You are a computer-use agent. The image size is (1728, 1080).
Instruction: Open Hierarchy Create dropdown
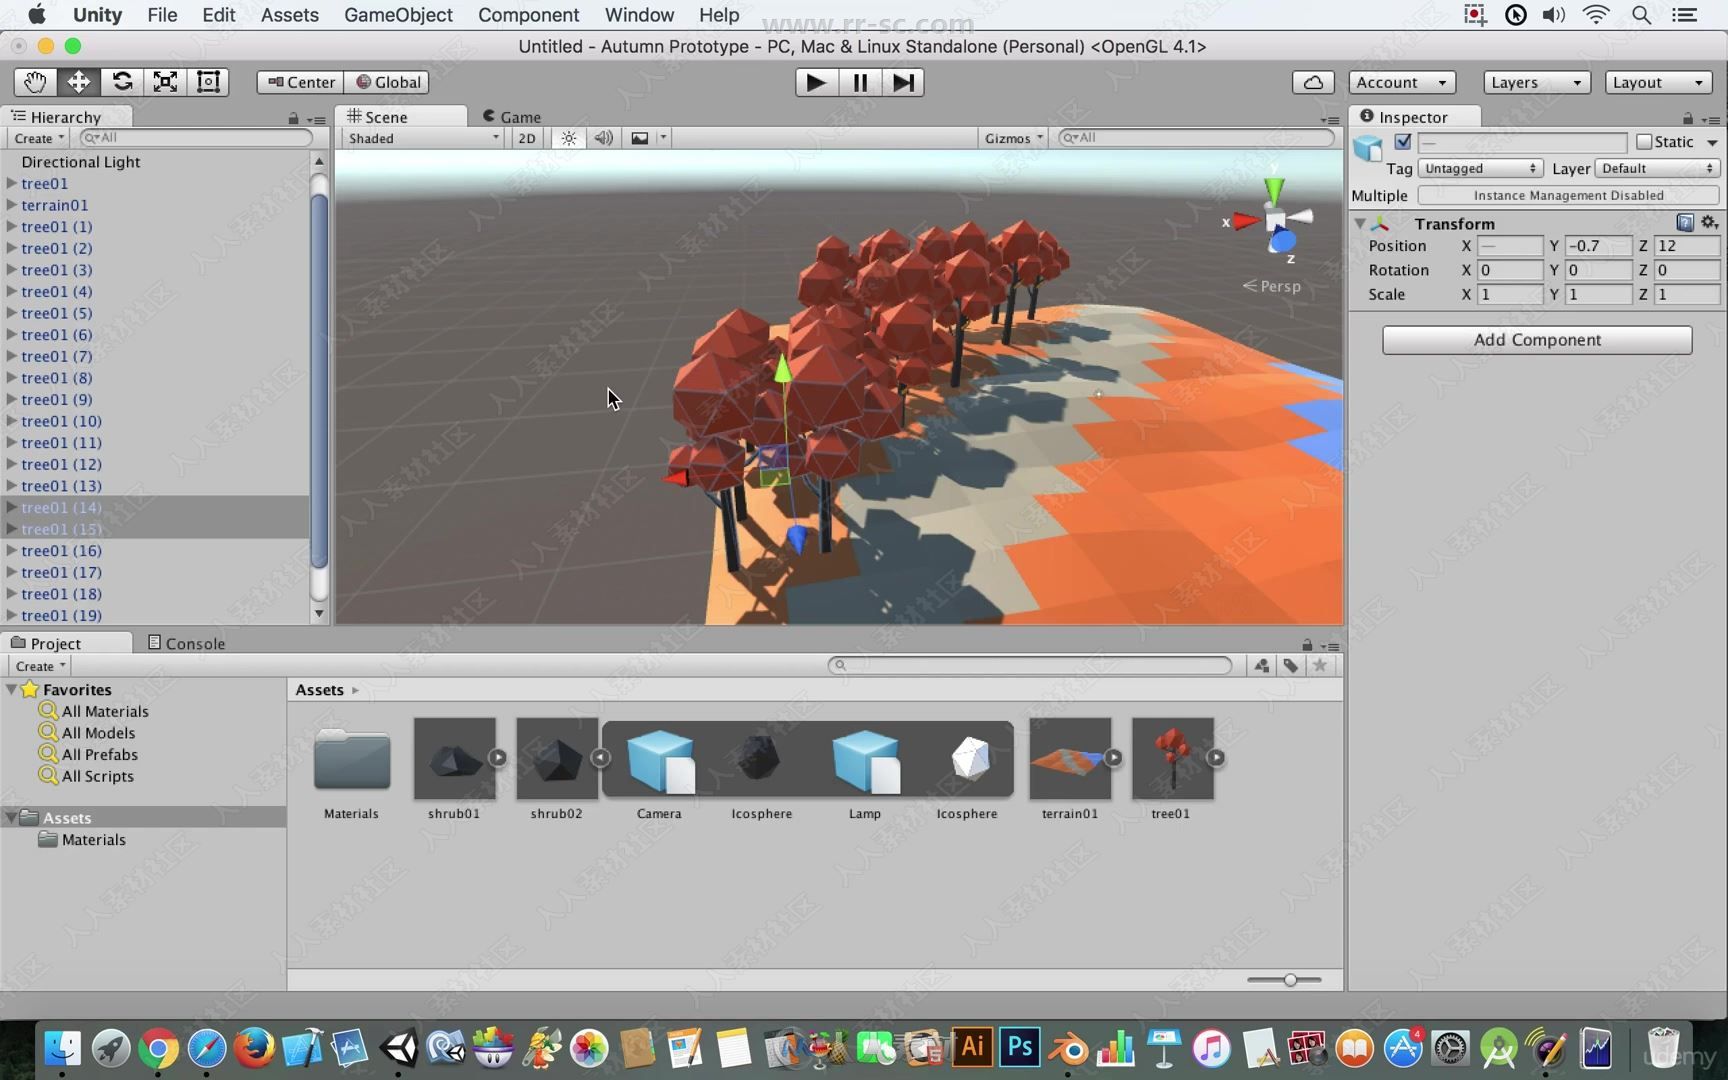(x=39, y=138)
